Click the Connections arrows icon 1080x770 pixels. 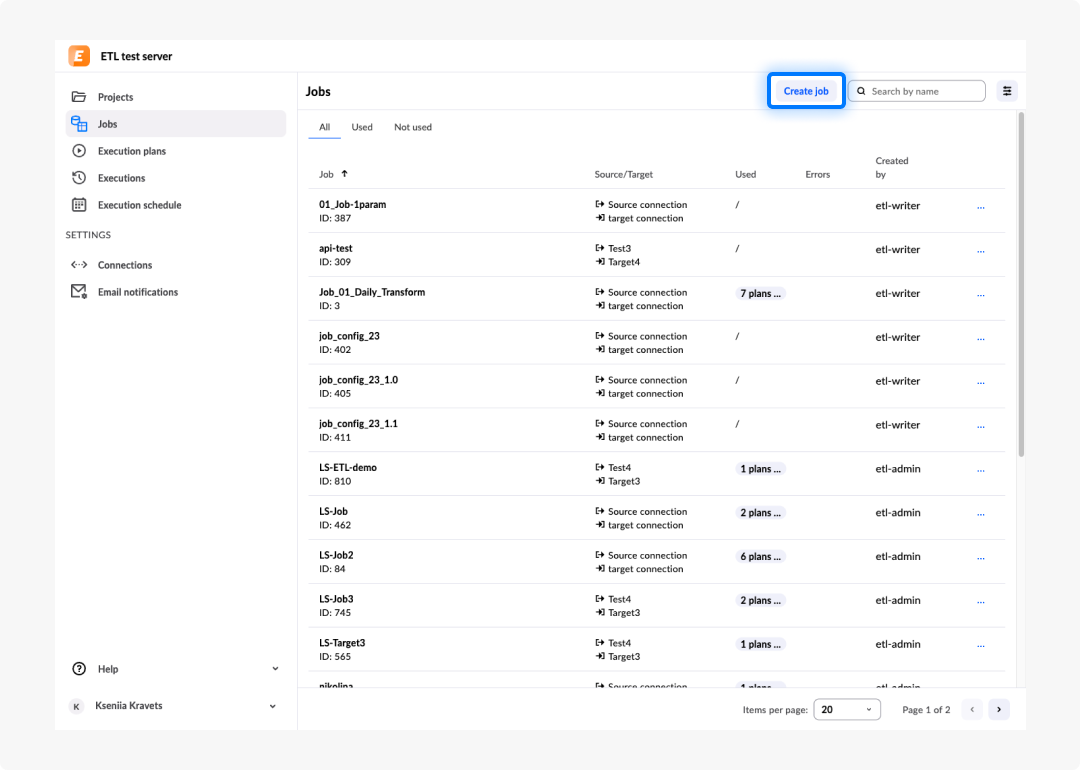click(79, 264)
